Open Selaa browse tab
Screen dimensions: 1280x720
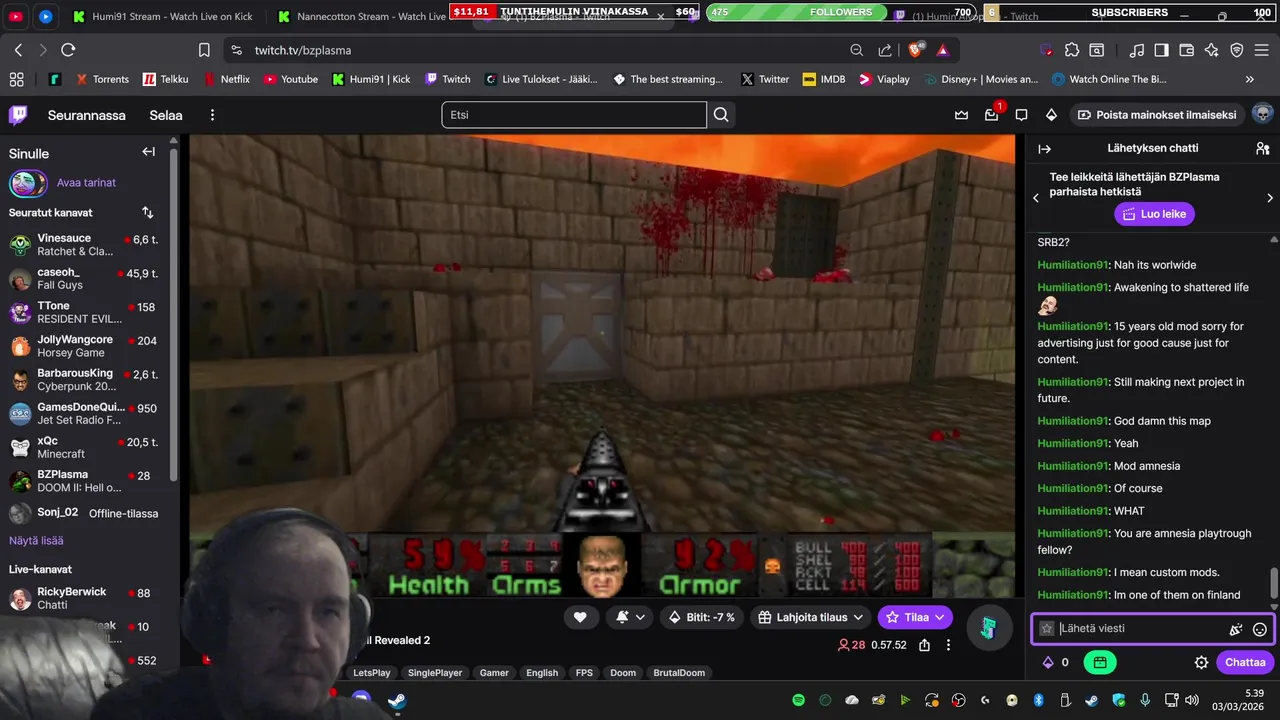(166, 115)
